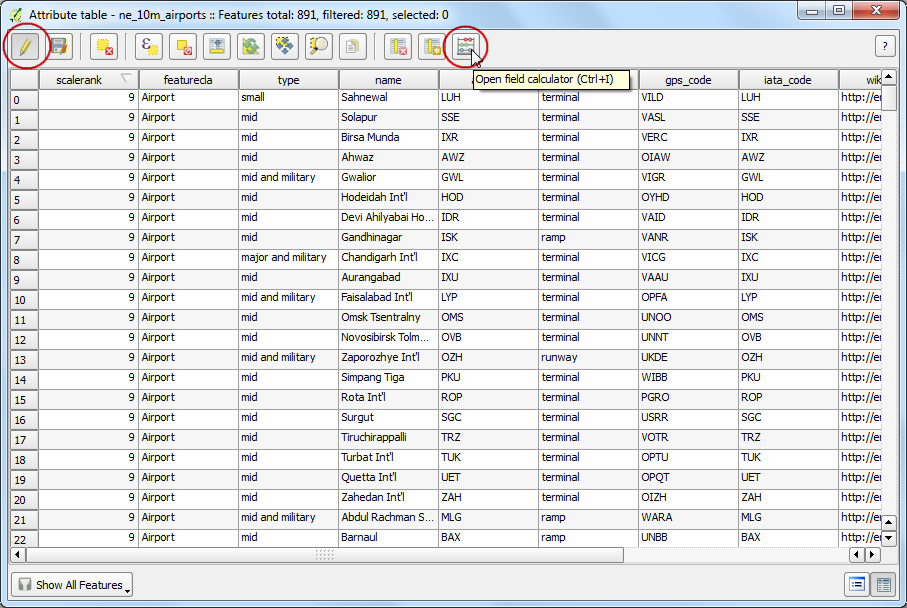Switch to form view at bottom right
Viewport: 907px width, 608px height.
857,585
